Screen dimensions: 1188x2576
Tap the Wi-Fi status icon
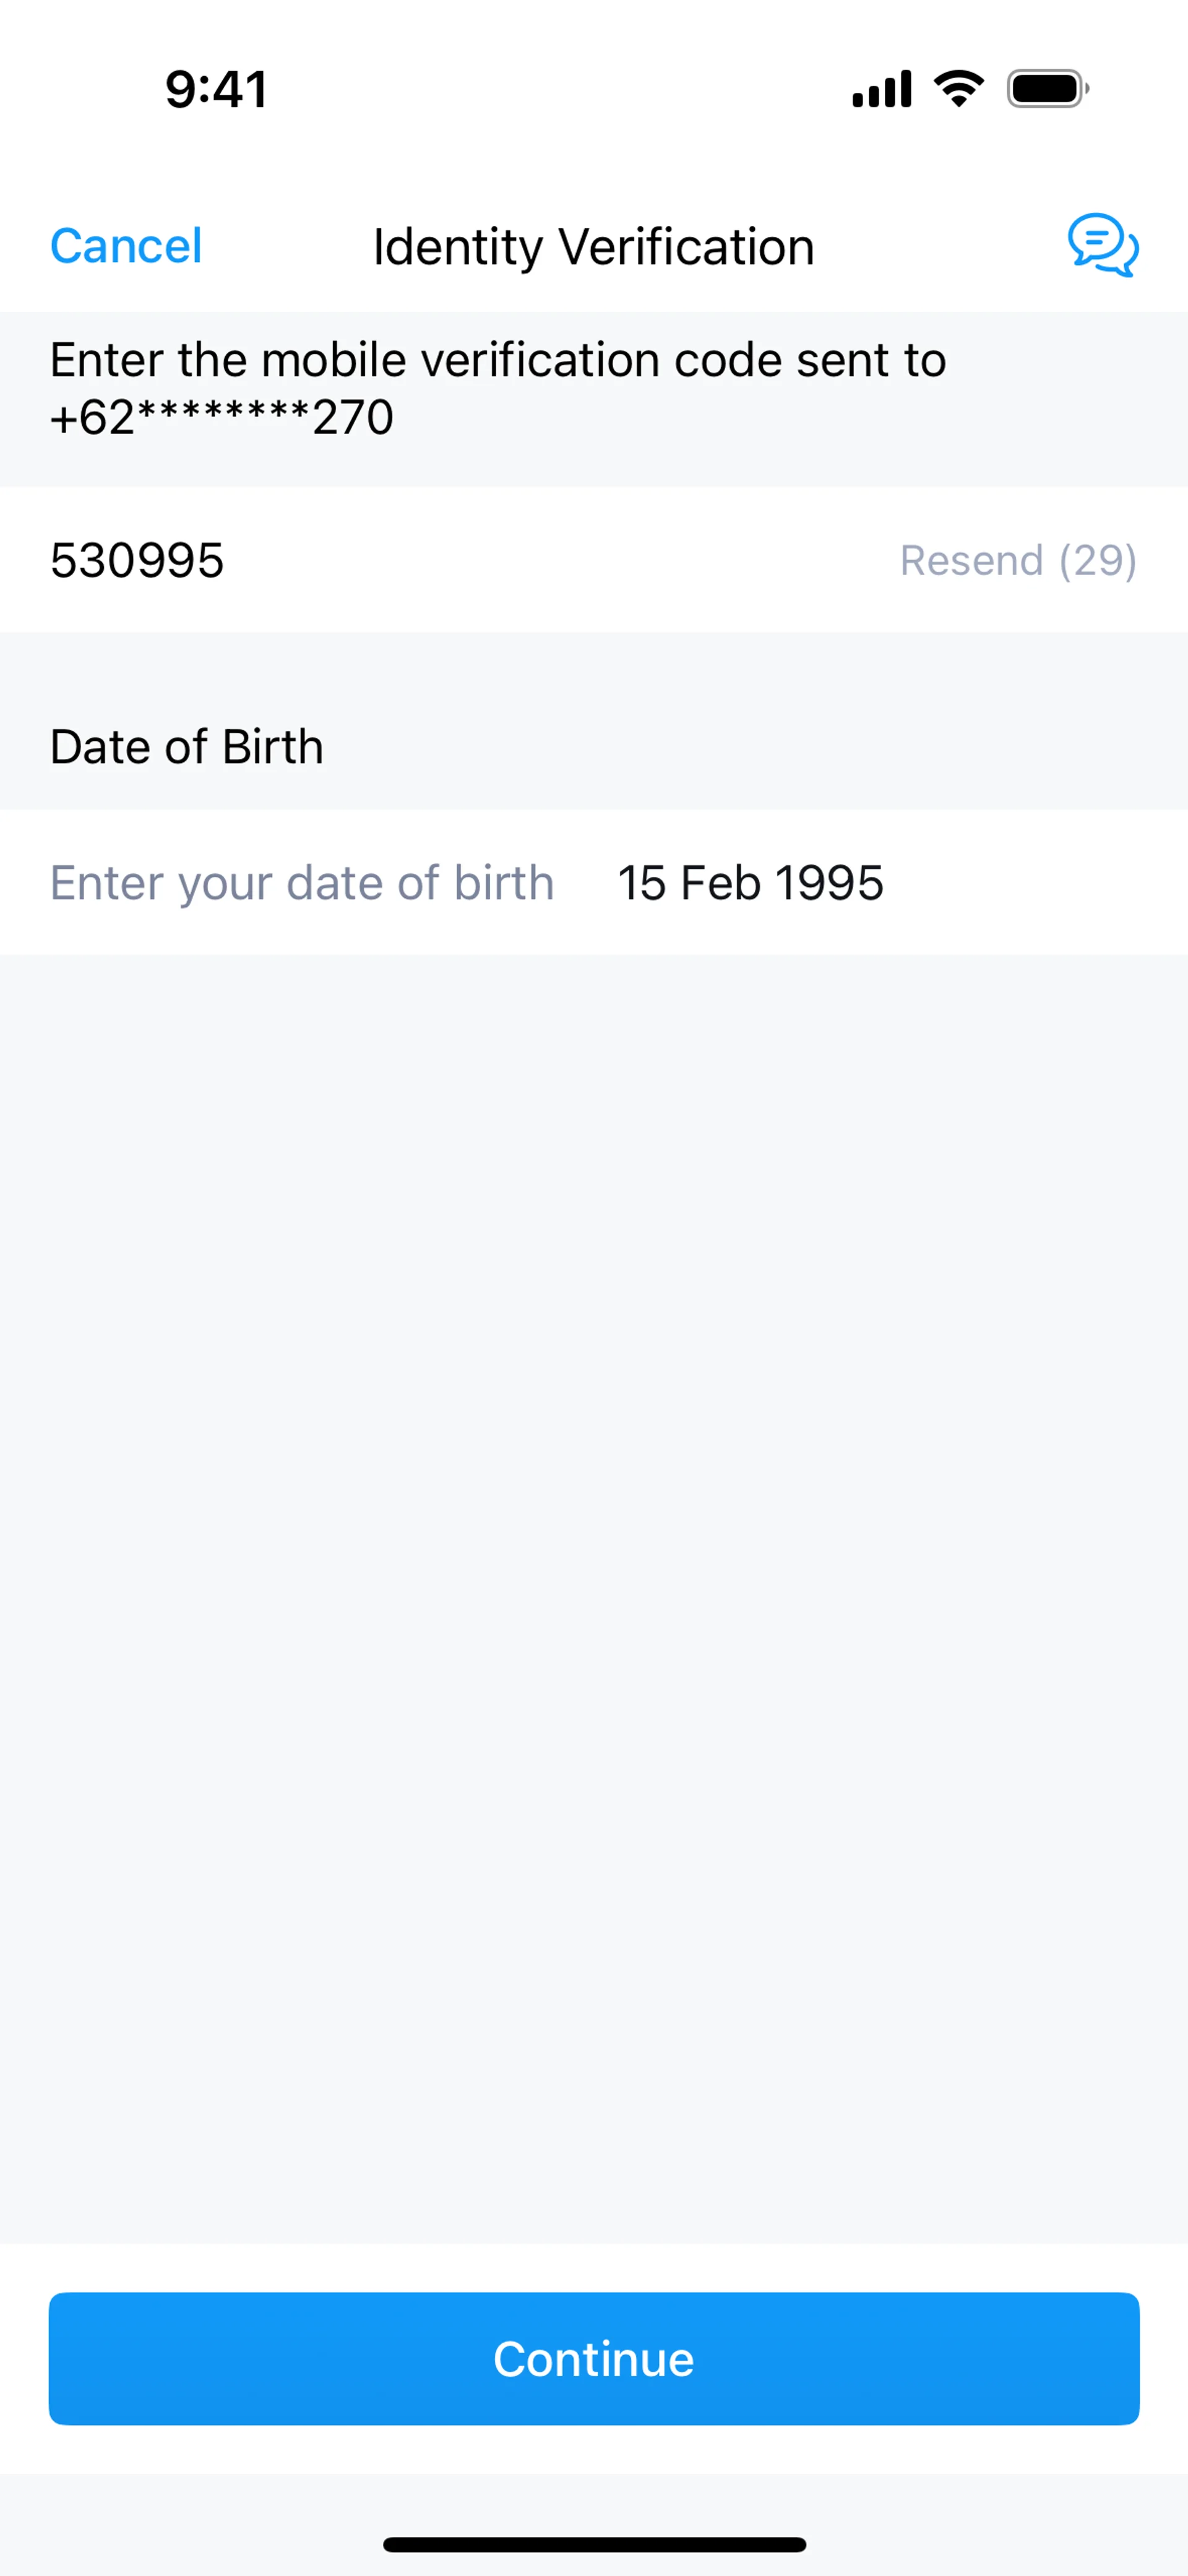pos(958,89)
